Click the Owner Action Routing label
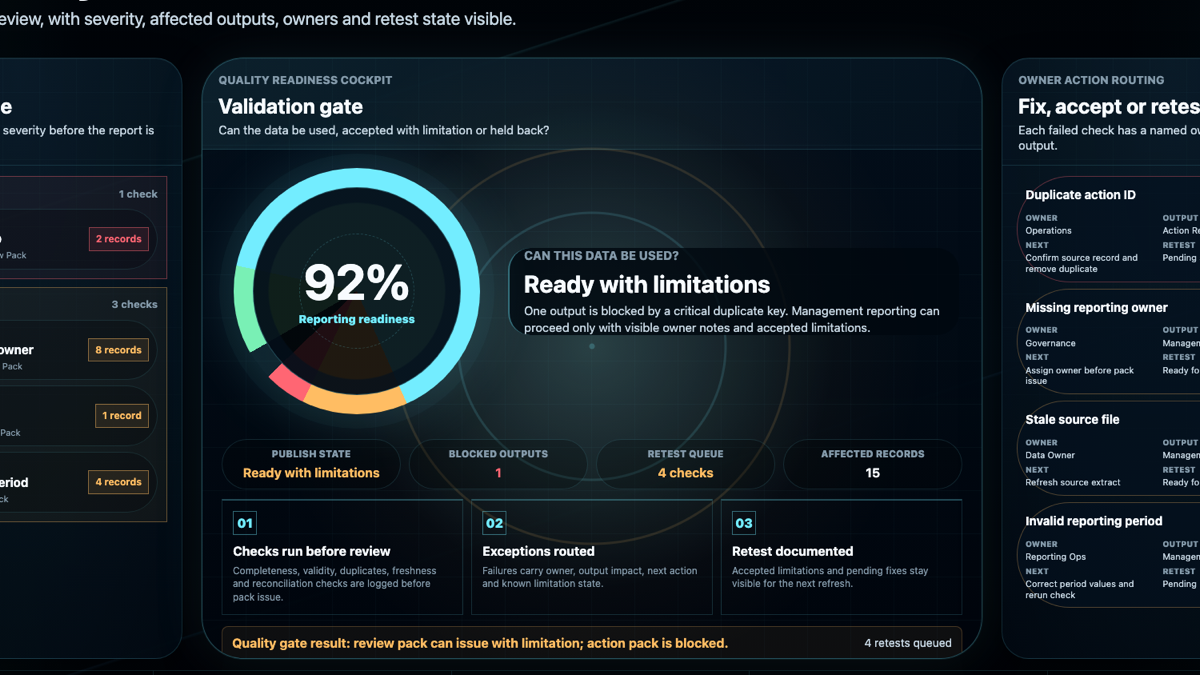This screenshot has height=675, width=1200. [1091, 80]
